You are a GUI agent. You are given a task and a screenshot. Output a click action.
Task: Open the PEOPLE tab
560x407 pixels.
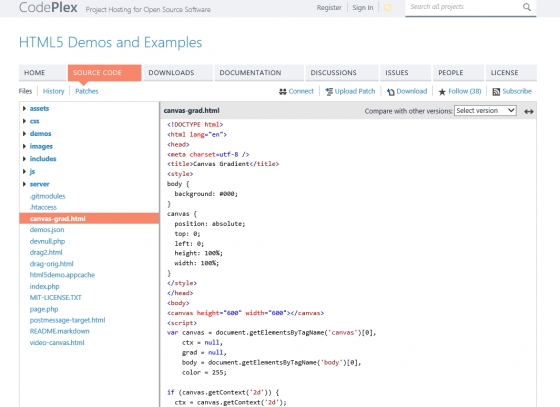[459, 73]
